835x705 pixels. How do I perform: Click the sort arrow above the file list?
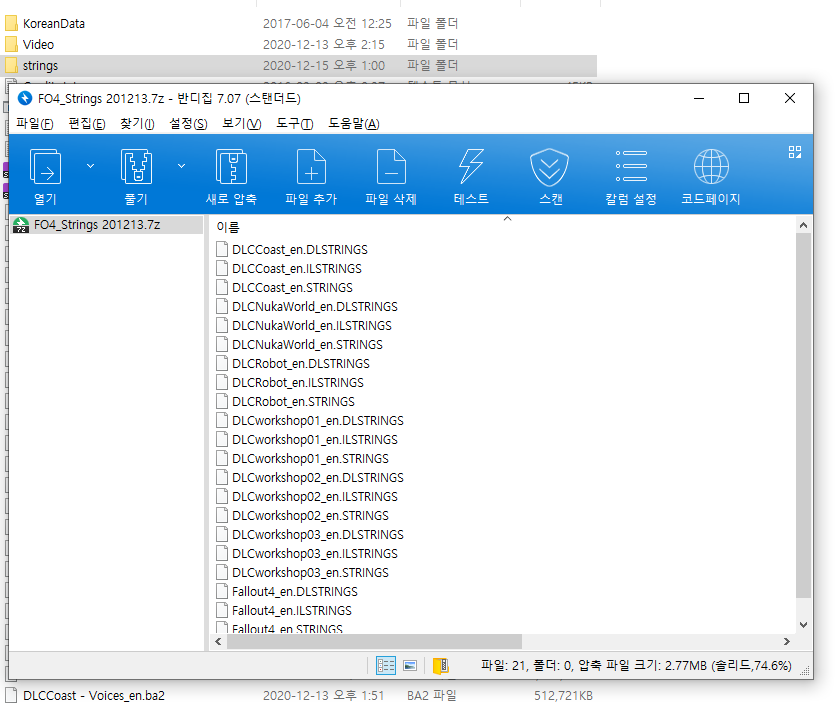(x=507, y=218)
